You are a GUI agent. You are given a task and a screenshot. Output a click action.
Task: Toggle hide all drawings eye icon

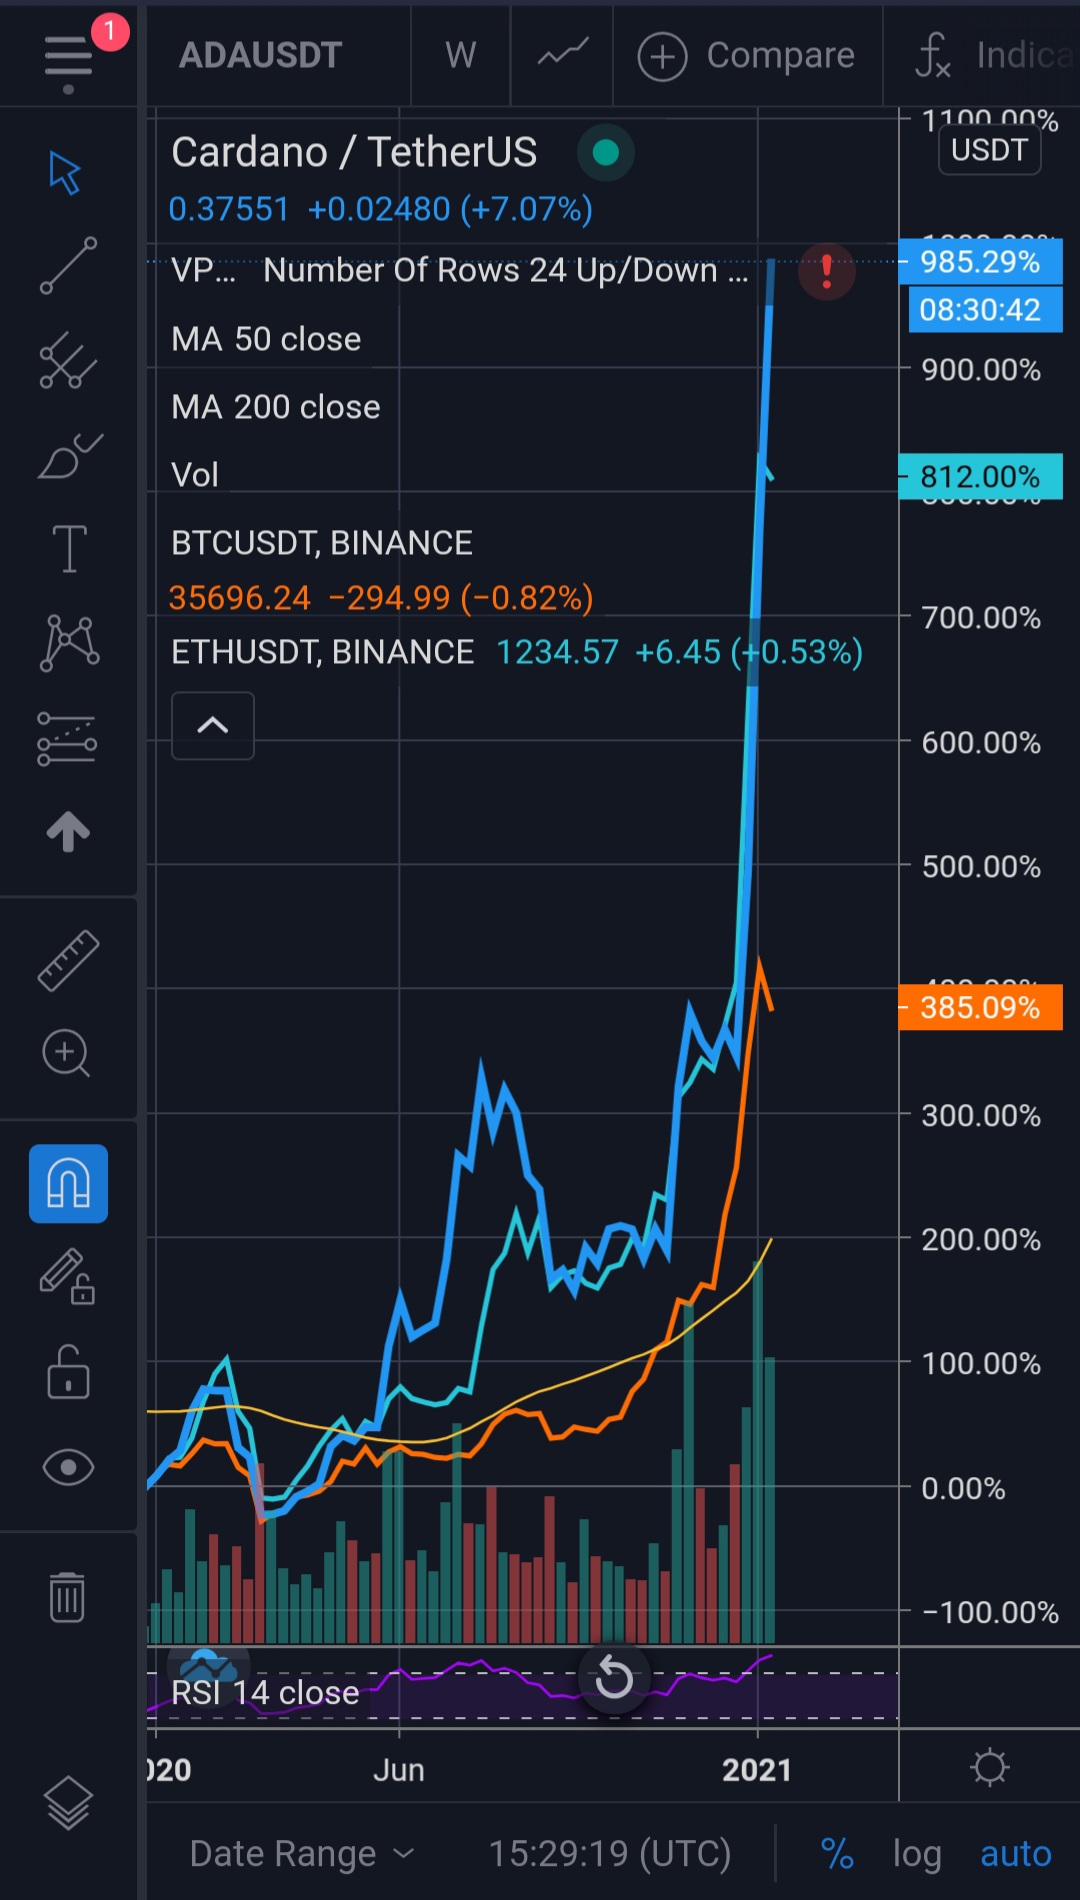pyautogui.click(x=68, y=1467)
